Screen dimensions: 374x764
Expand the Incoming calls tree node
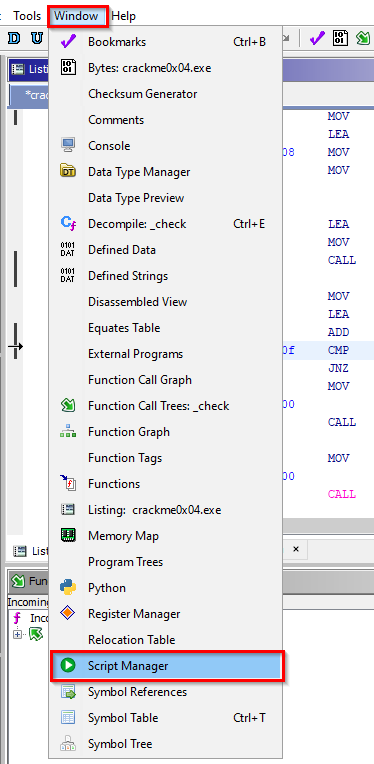[x=18, y=634]
